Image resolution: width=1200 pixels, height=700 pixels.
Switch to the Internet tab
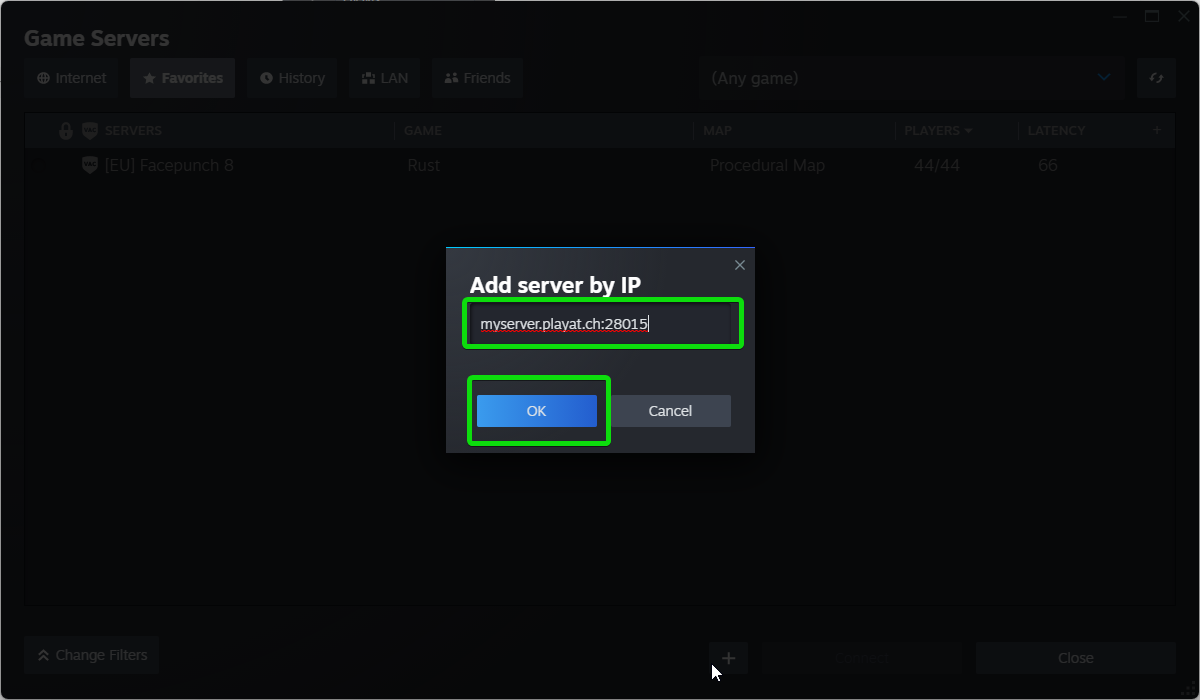tap(72, 78)
